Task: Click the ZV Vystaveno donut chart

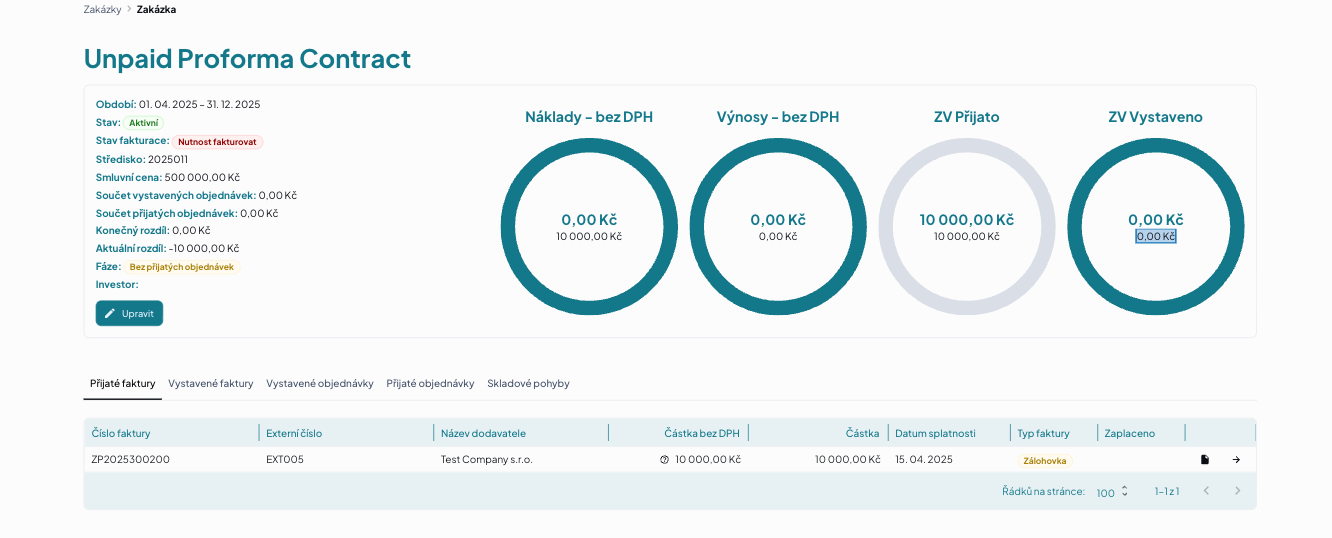Action: (x=1156, y=227)
